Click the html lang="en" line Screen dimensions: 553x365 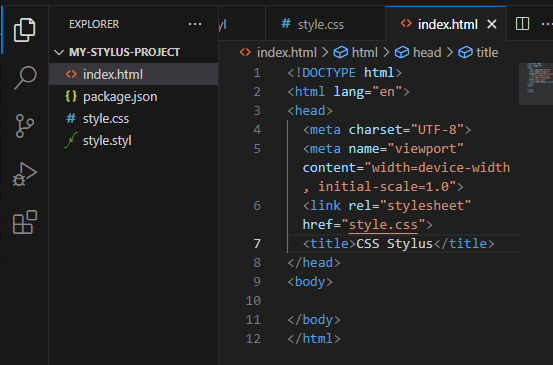(348, 92)
